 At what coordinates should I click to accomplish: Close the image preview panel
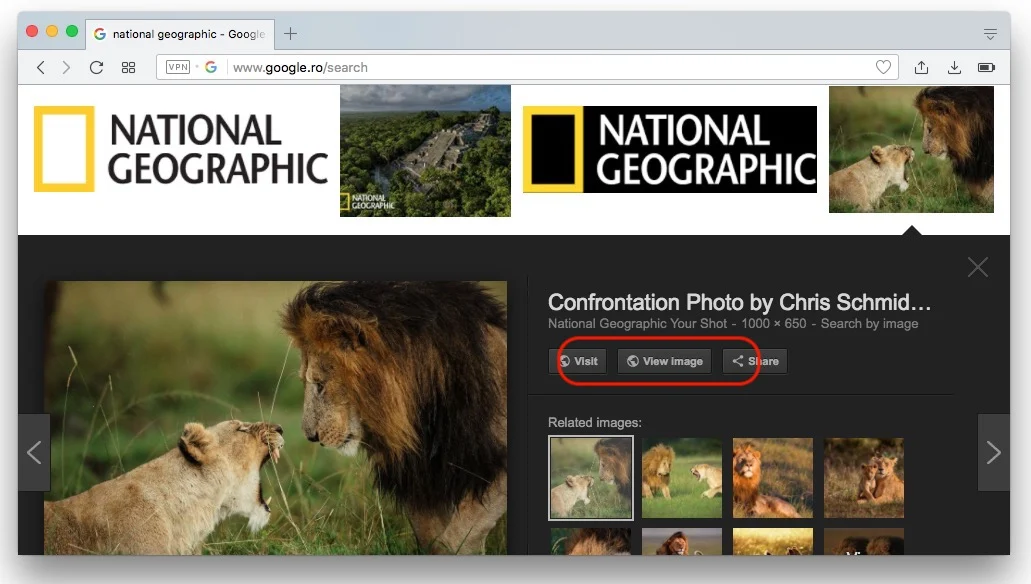[977, 267]
